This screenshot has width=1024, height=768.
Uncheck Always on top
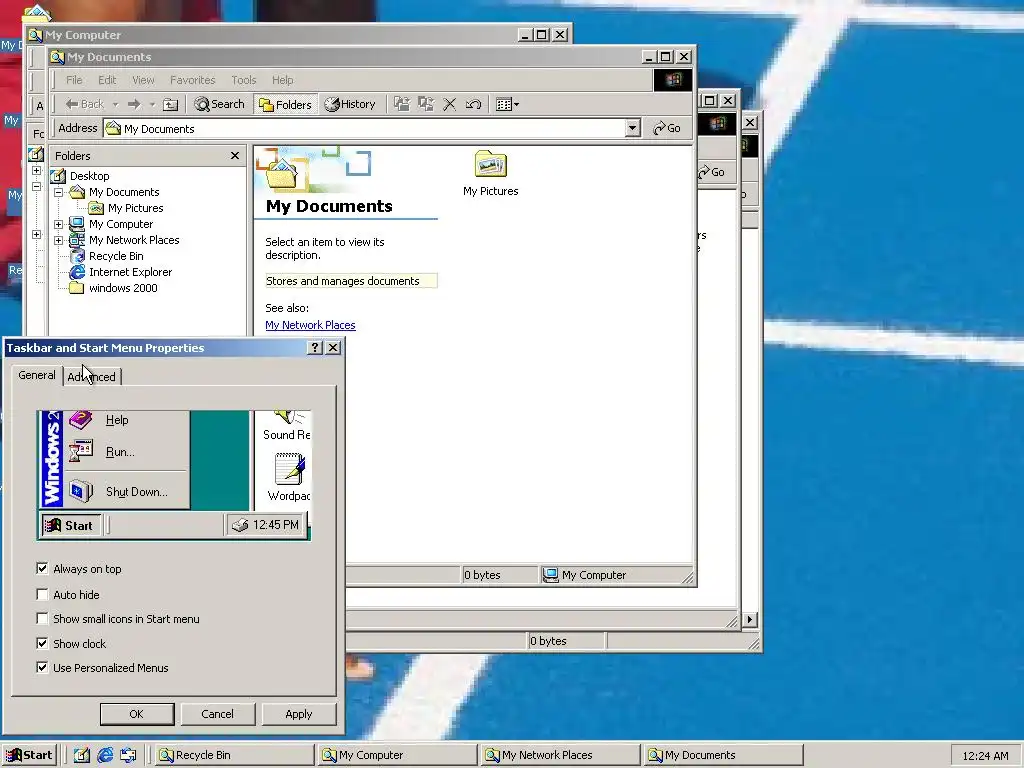click(42, 569)
